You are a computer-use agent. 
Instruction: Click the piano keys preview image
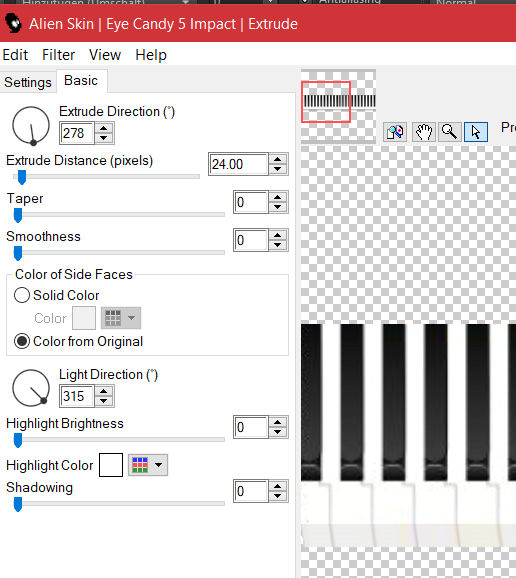[x=408, y=435]
